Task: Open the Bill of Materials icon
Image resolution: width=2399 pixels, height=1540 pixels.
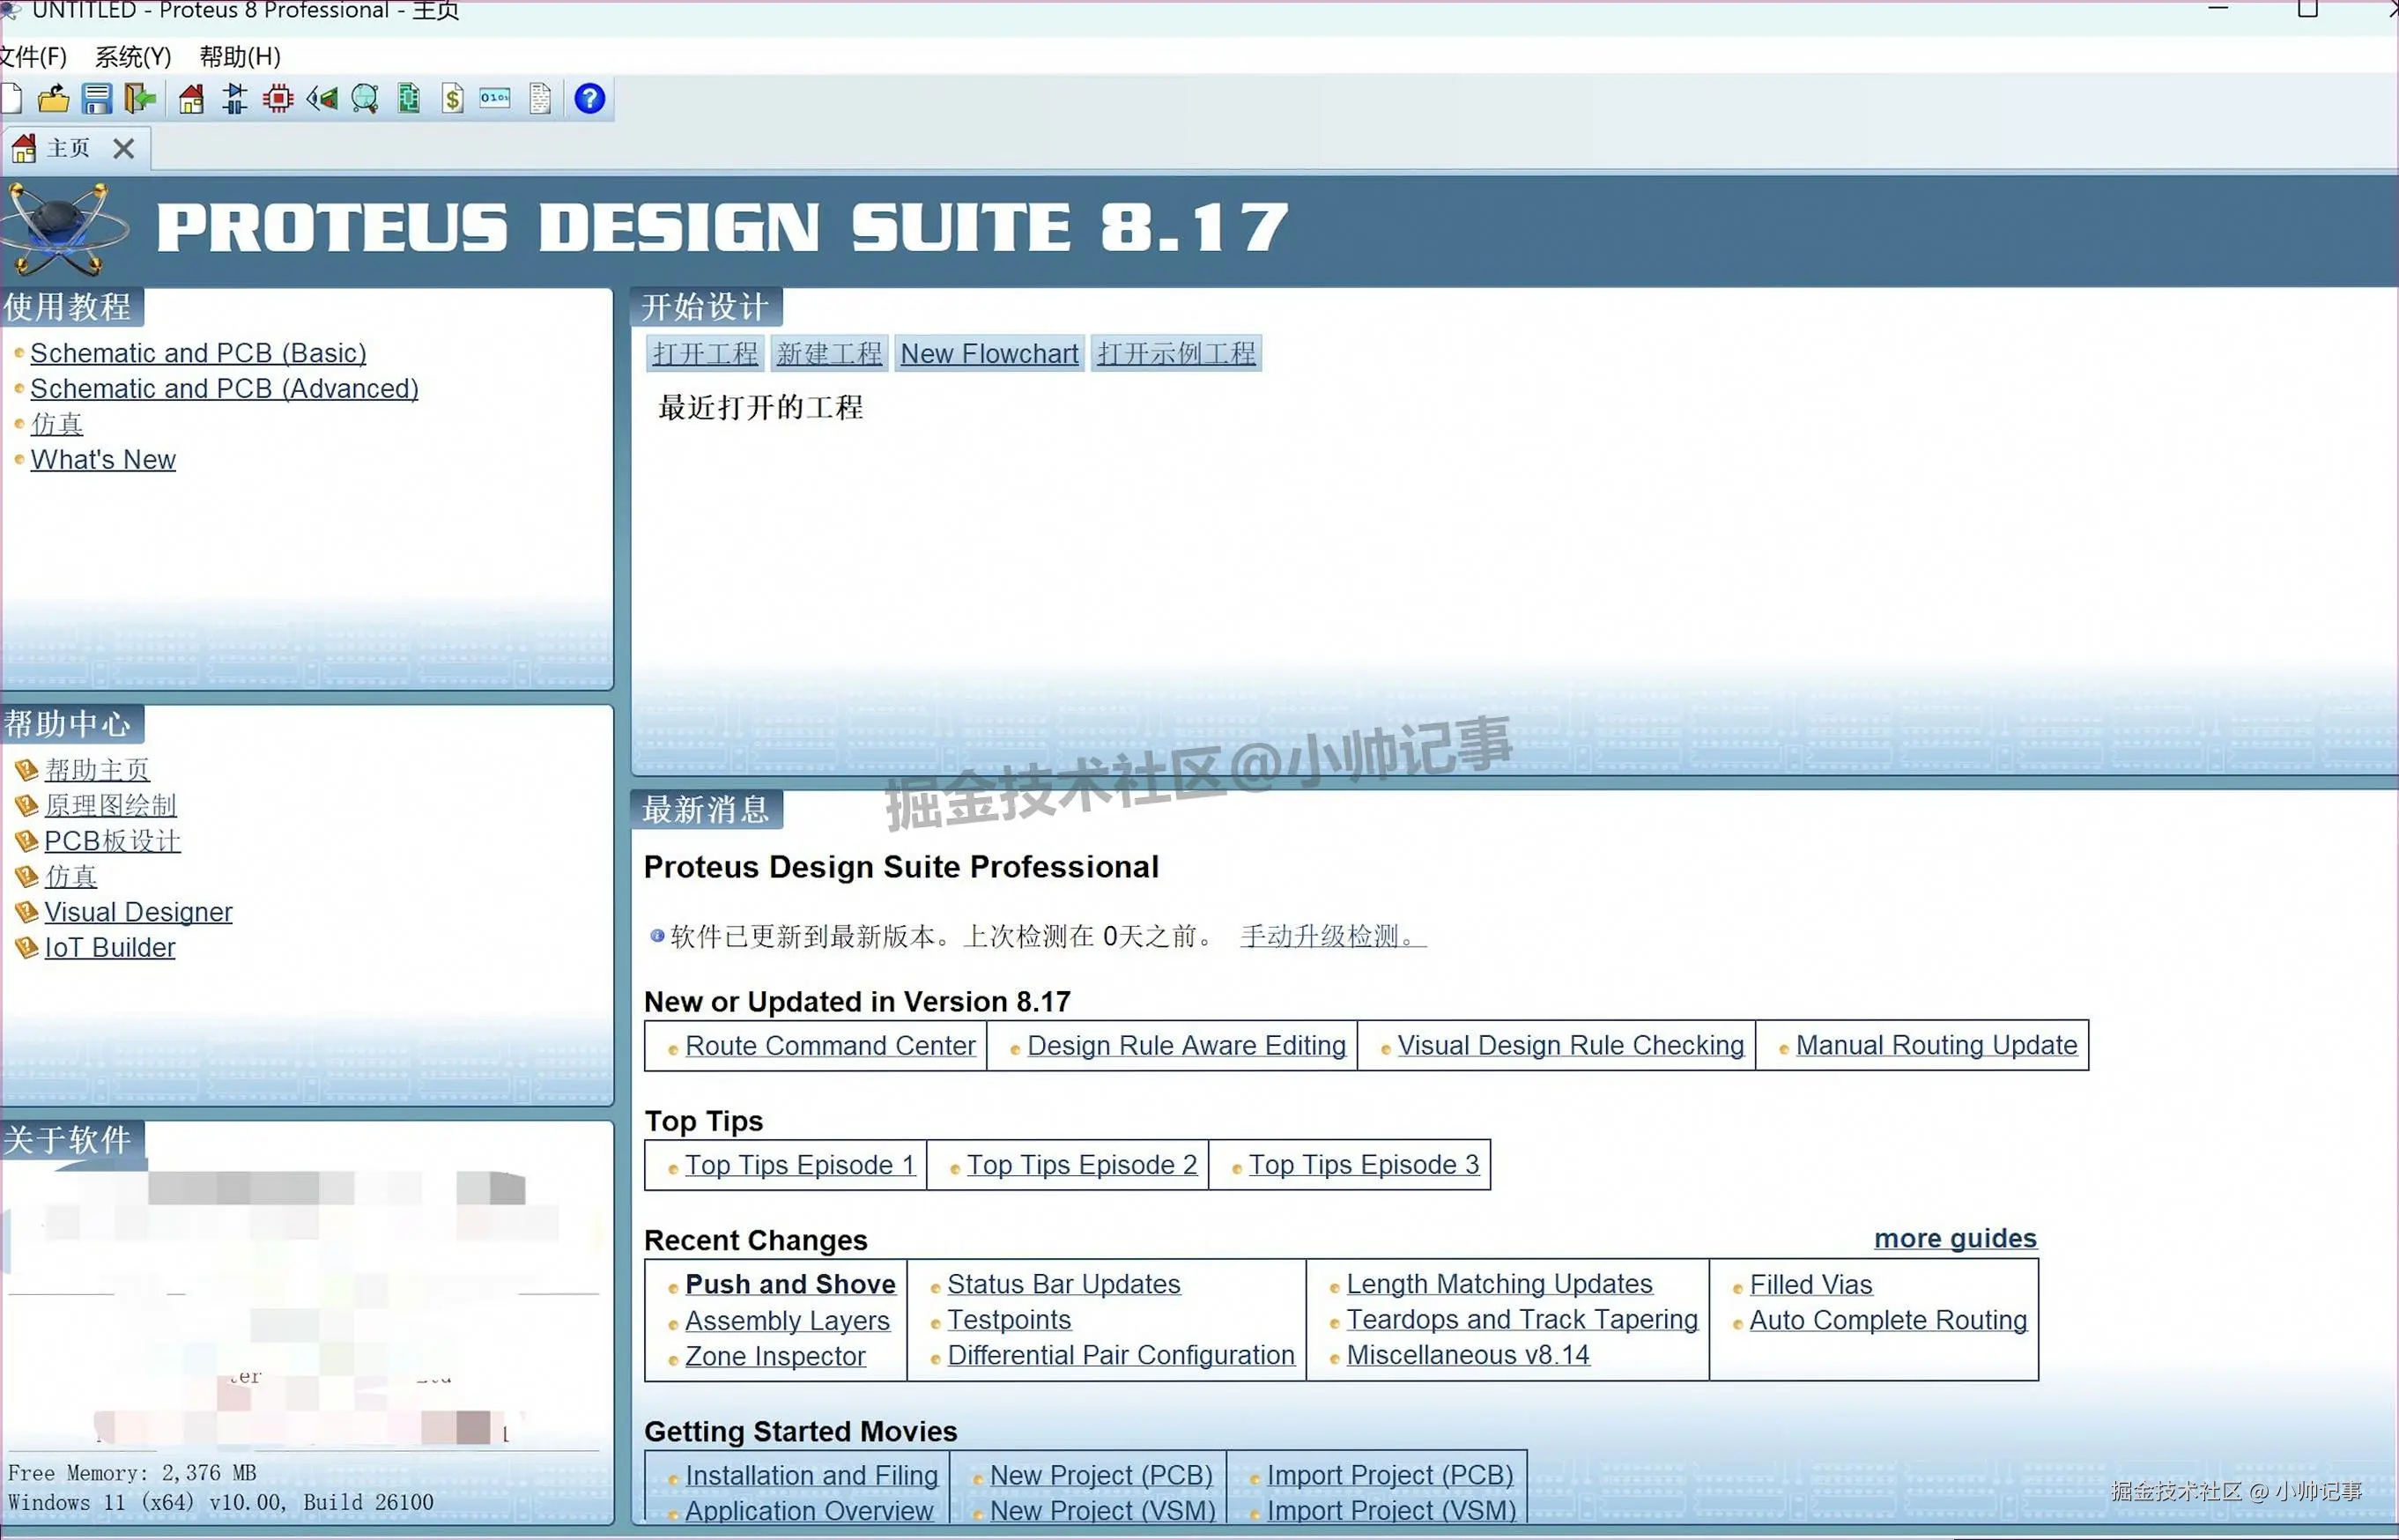Action: [x=452, y=98]
